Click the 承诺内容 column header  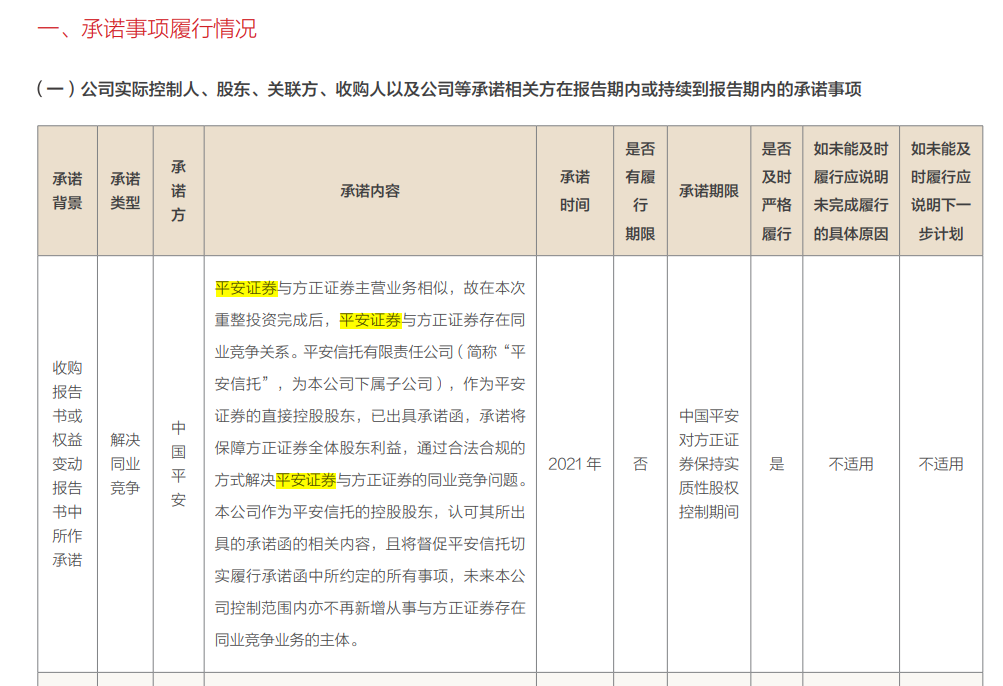coord(370,191)
